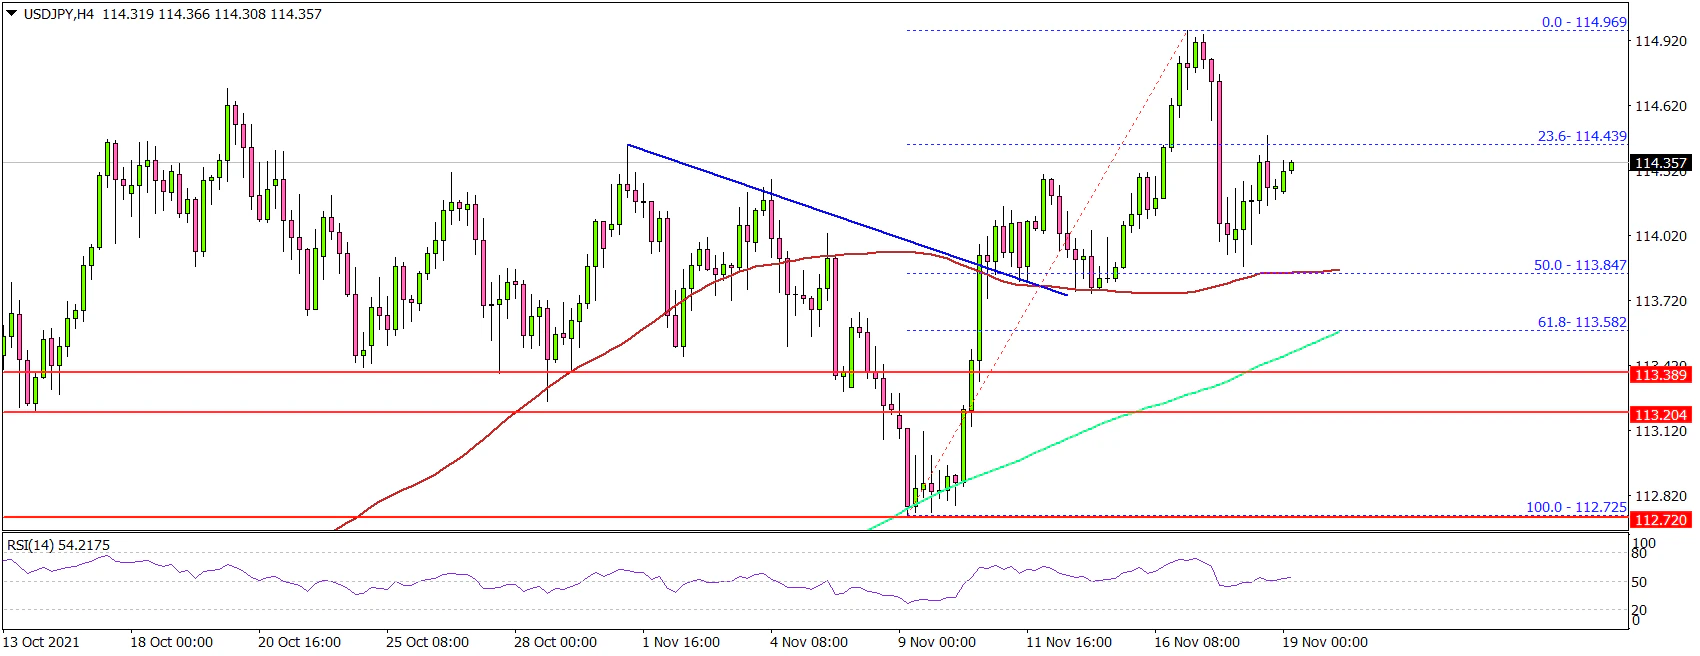Click the 1 Nov 16:00 time label
The width and height of the screenshot is (1700, 656).
(681, 642)
